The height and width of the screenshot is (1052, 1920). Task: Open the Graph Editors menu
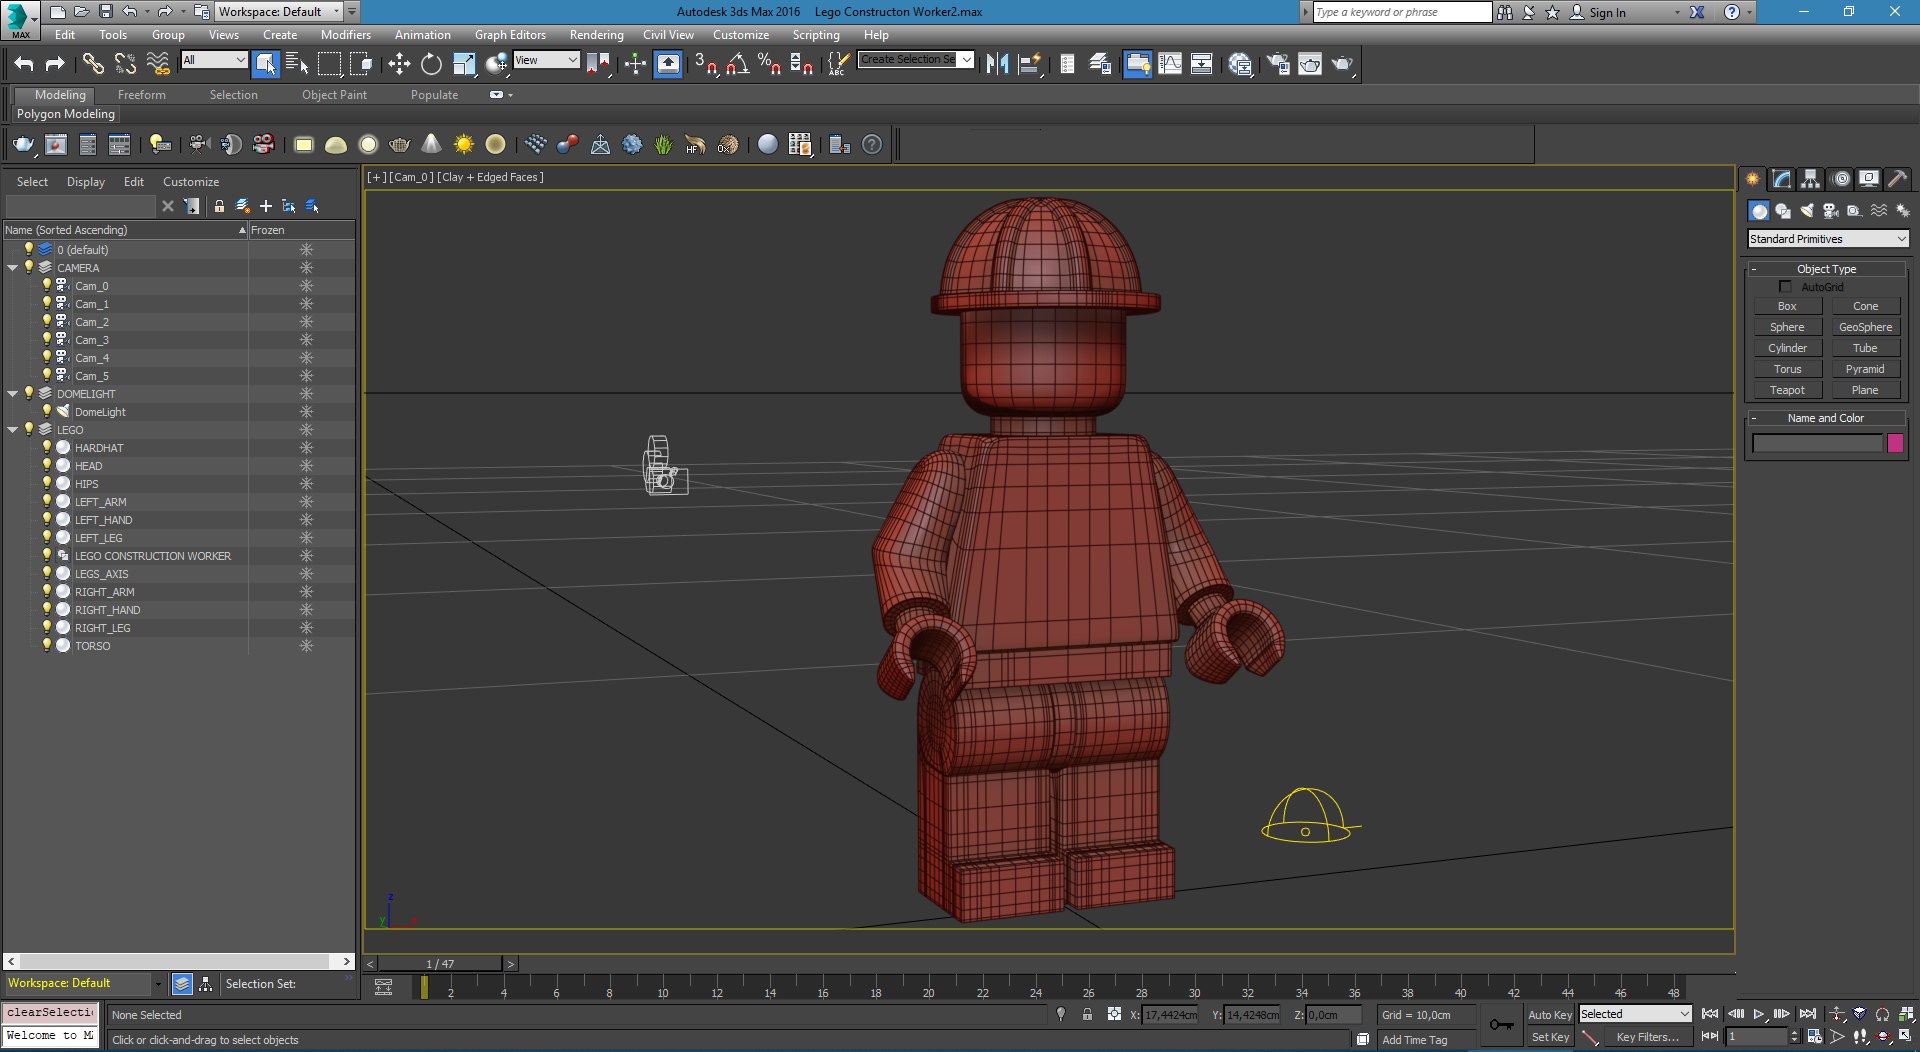tap(510, 35)
